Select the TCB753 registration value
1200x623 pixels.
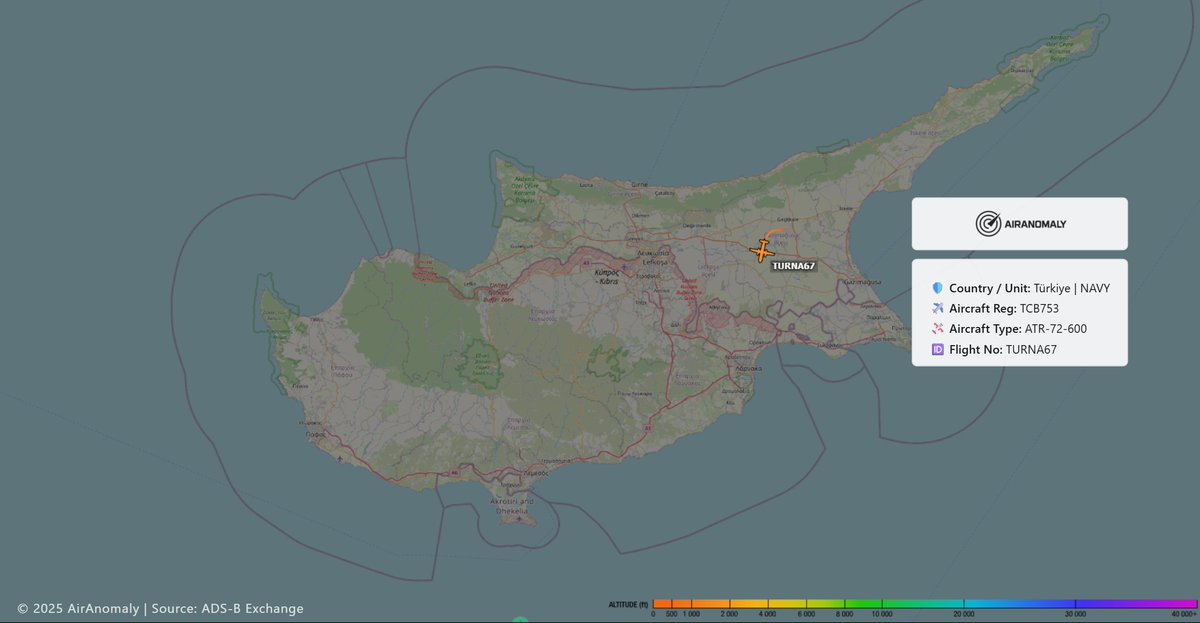(1039, 308)
